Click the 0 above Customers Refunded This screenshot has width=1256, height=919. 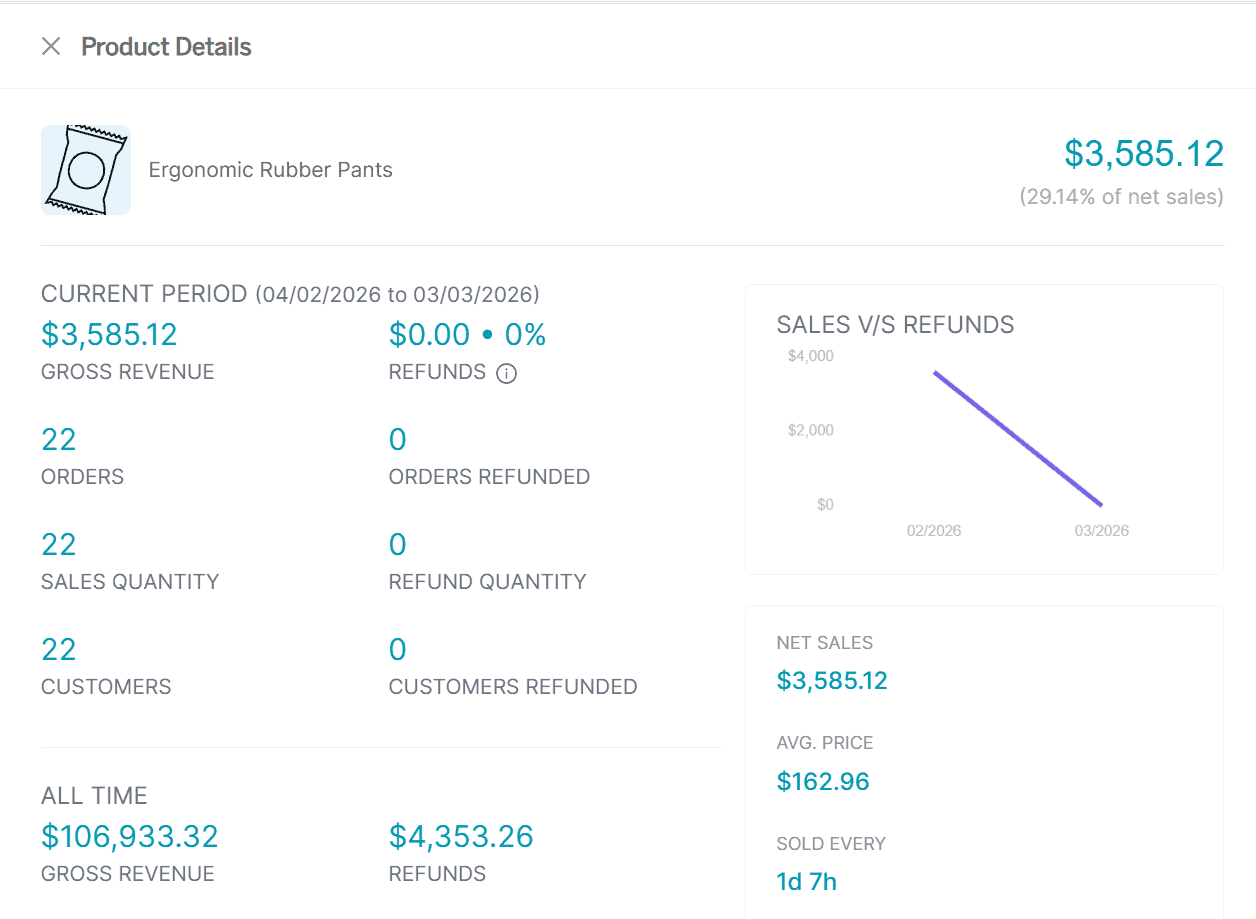tap(398, 650)
